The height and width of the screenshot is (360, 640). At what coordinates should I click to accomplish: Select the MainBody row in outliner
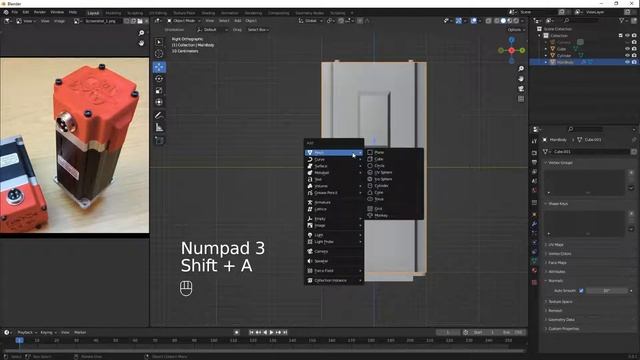click(584, 62)
